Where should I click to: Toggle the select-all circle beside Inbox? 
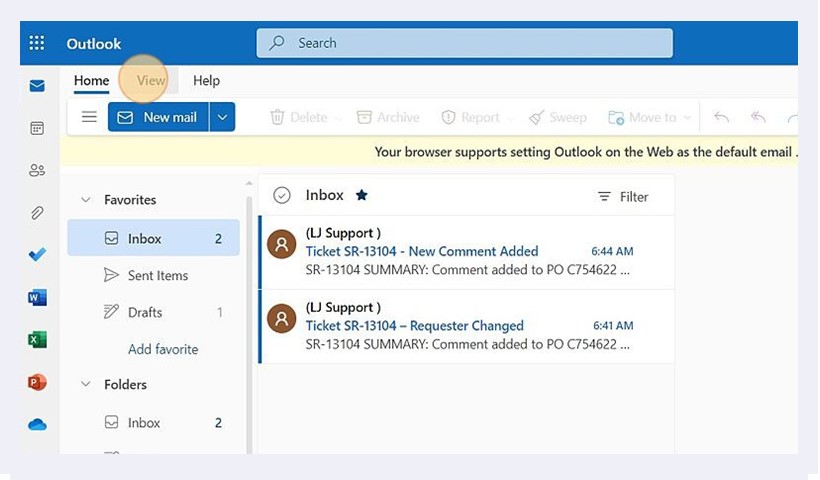click(282, 195)
